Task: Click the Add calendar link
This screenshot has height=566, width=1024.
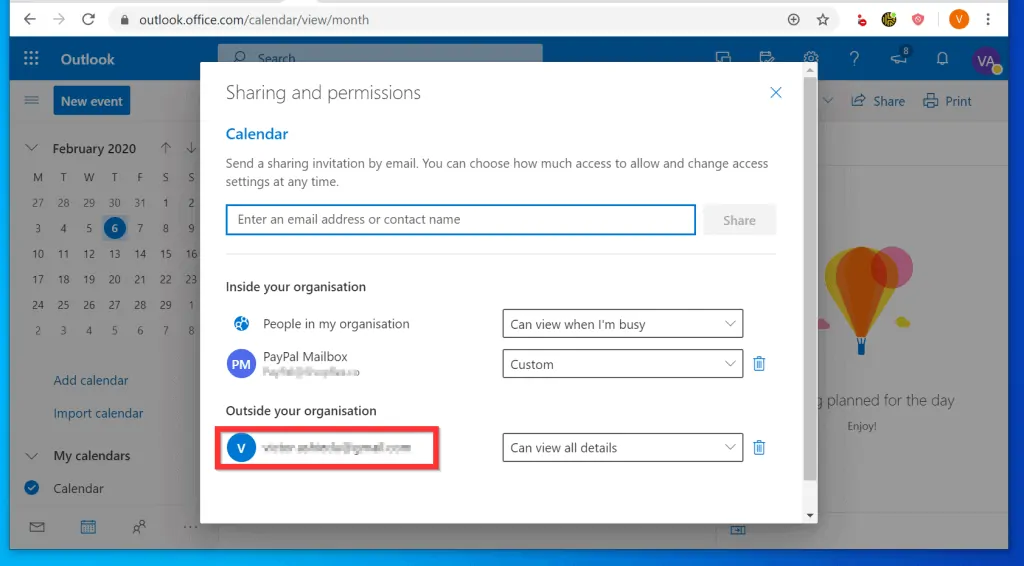Action: [91, 380]
